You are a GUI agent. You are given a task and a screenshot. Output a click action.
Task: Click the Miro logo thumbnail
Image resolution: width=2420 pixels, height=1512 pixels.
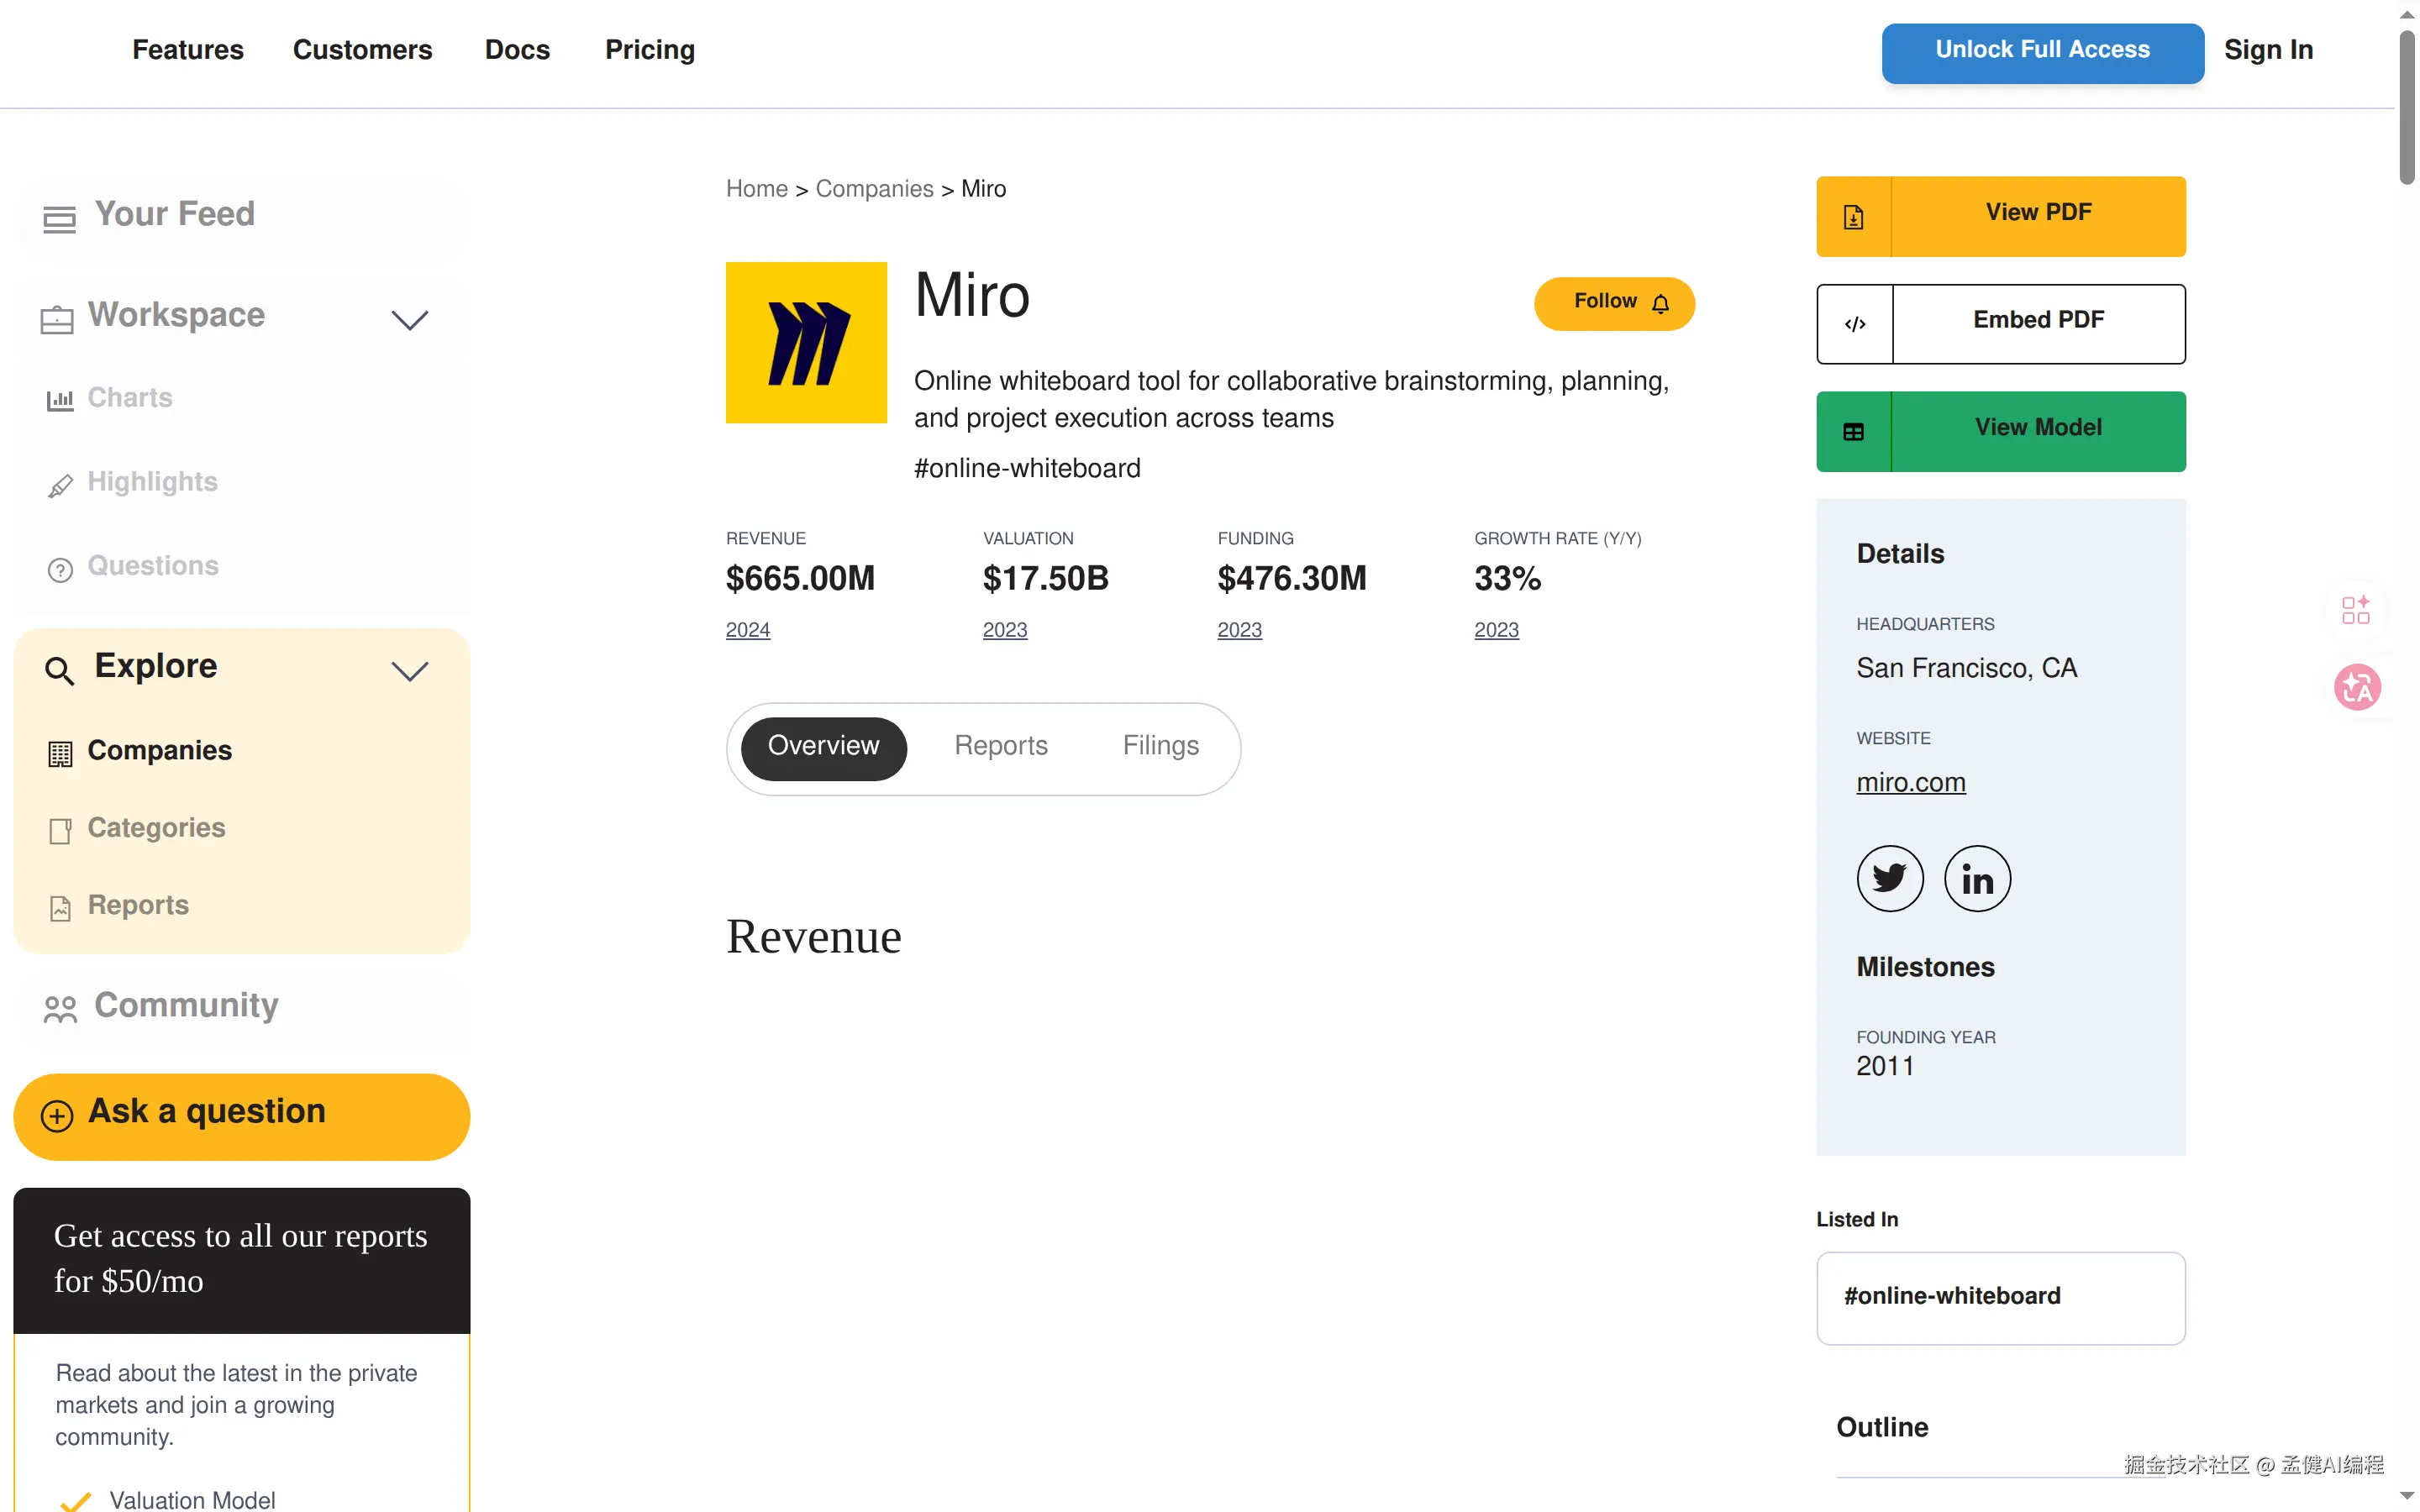tap(806, 342)
